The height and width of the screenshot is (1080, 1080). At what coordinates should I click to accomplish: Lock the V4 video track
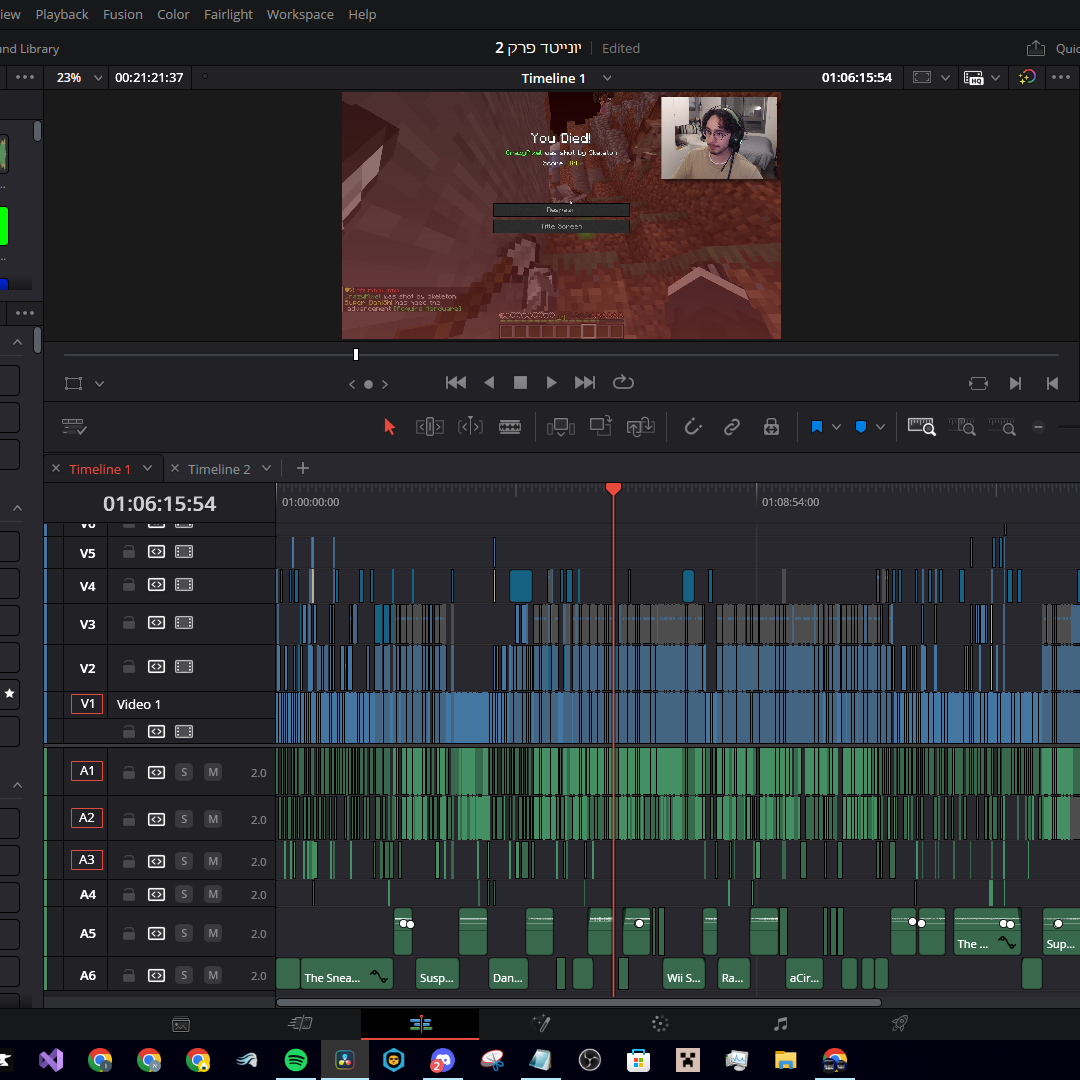coord(129,585)
